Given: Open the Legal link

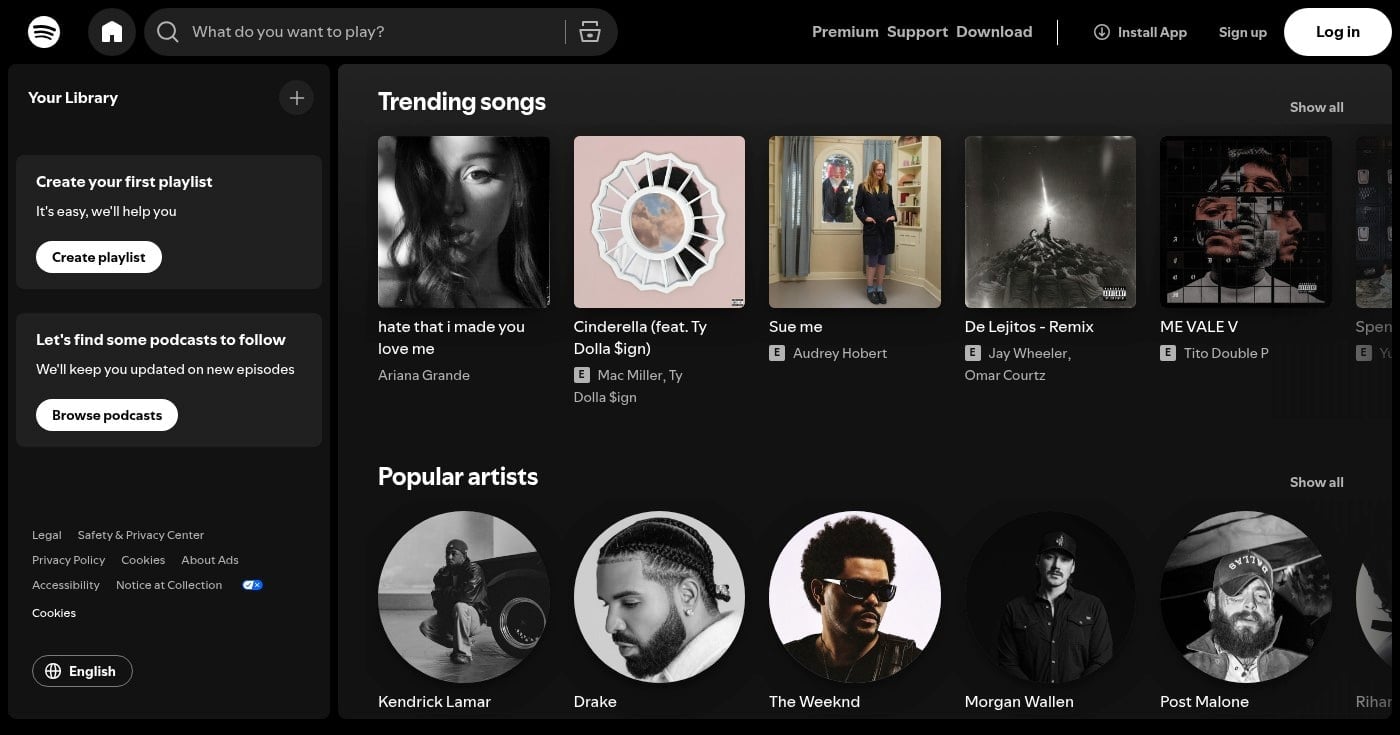Looking at the screenshot, I should [46, 535].
